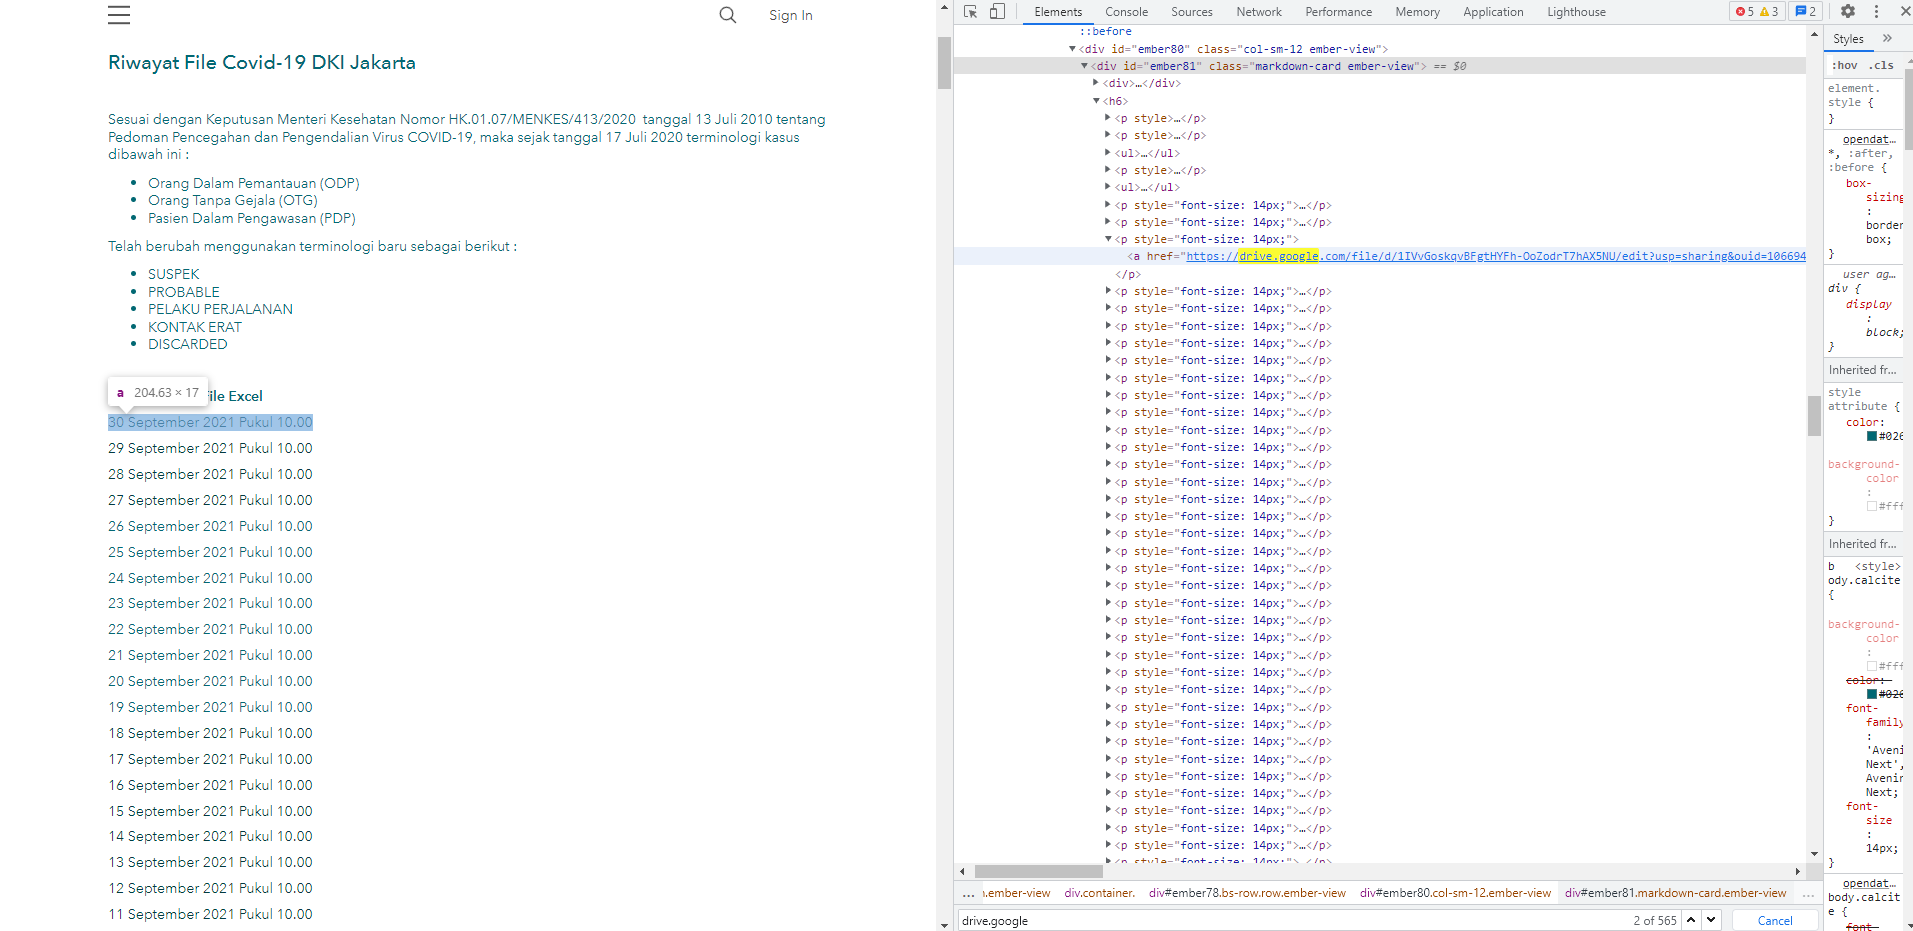Show more Styles pane tabs chevron
Screen dimensions: 1913x931
pos(1888,39)
